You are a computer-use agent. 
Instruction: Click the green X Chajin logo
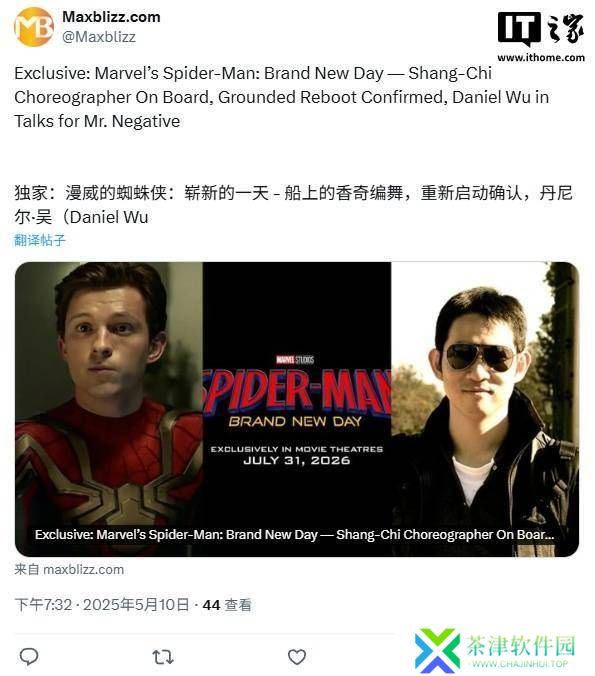coord(437,650)
